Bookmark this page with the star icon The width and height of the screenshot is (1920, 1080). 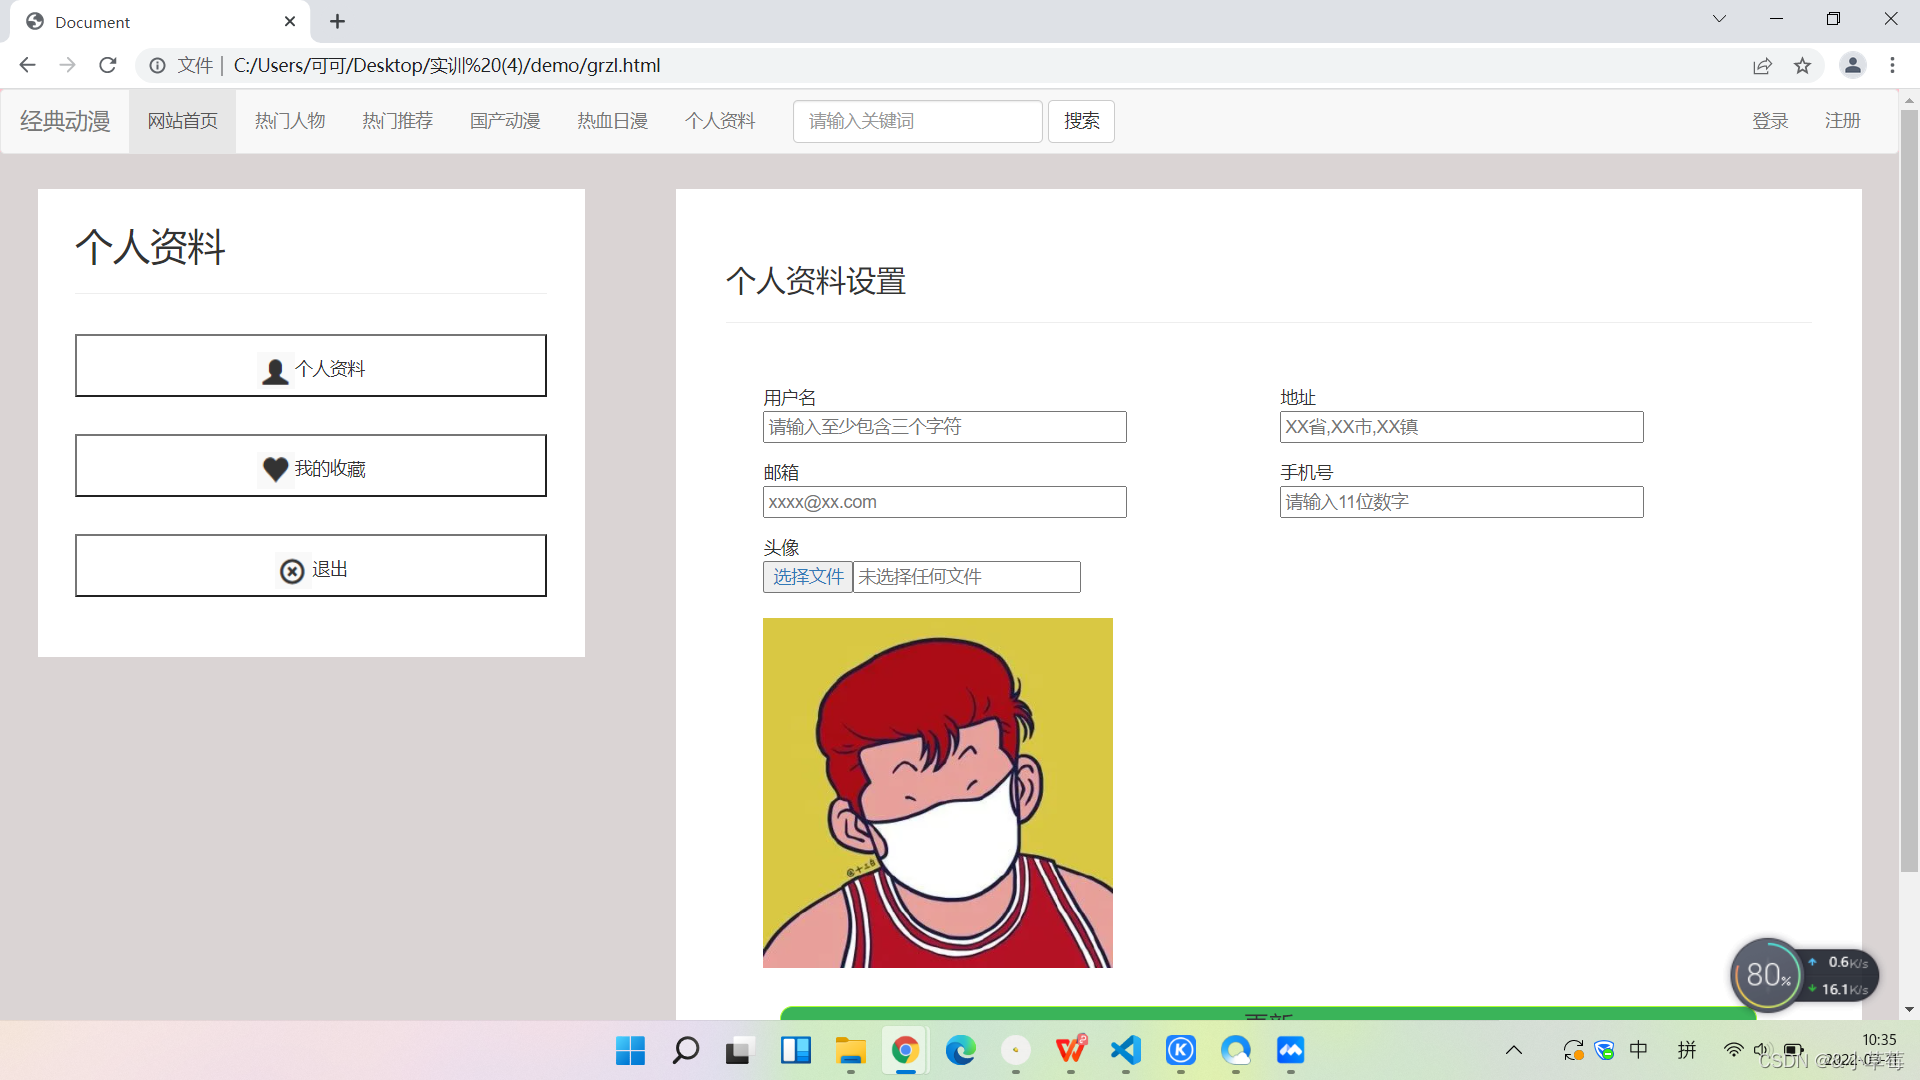[x=1802, y=65]
